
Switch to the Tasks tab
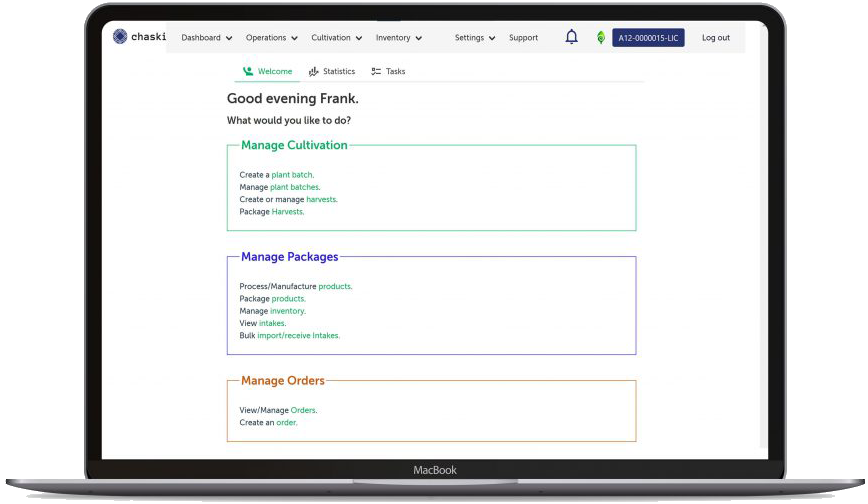pyautogui.click(x=395, y=72)
